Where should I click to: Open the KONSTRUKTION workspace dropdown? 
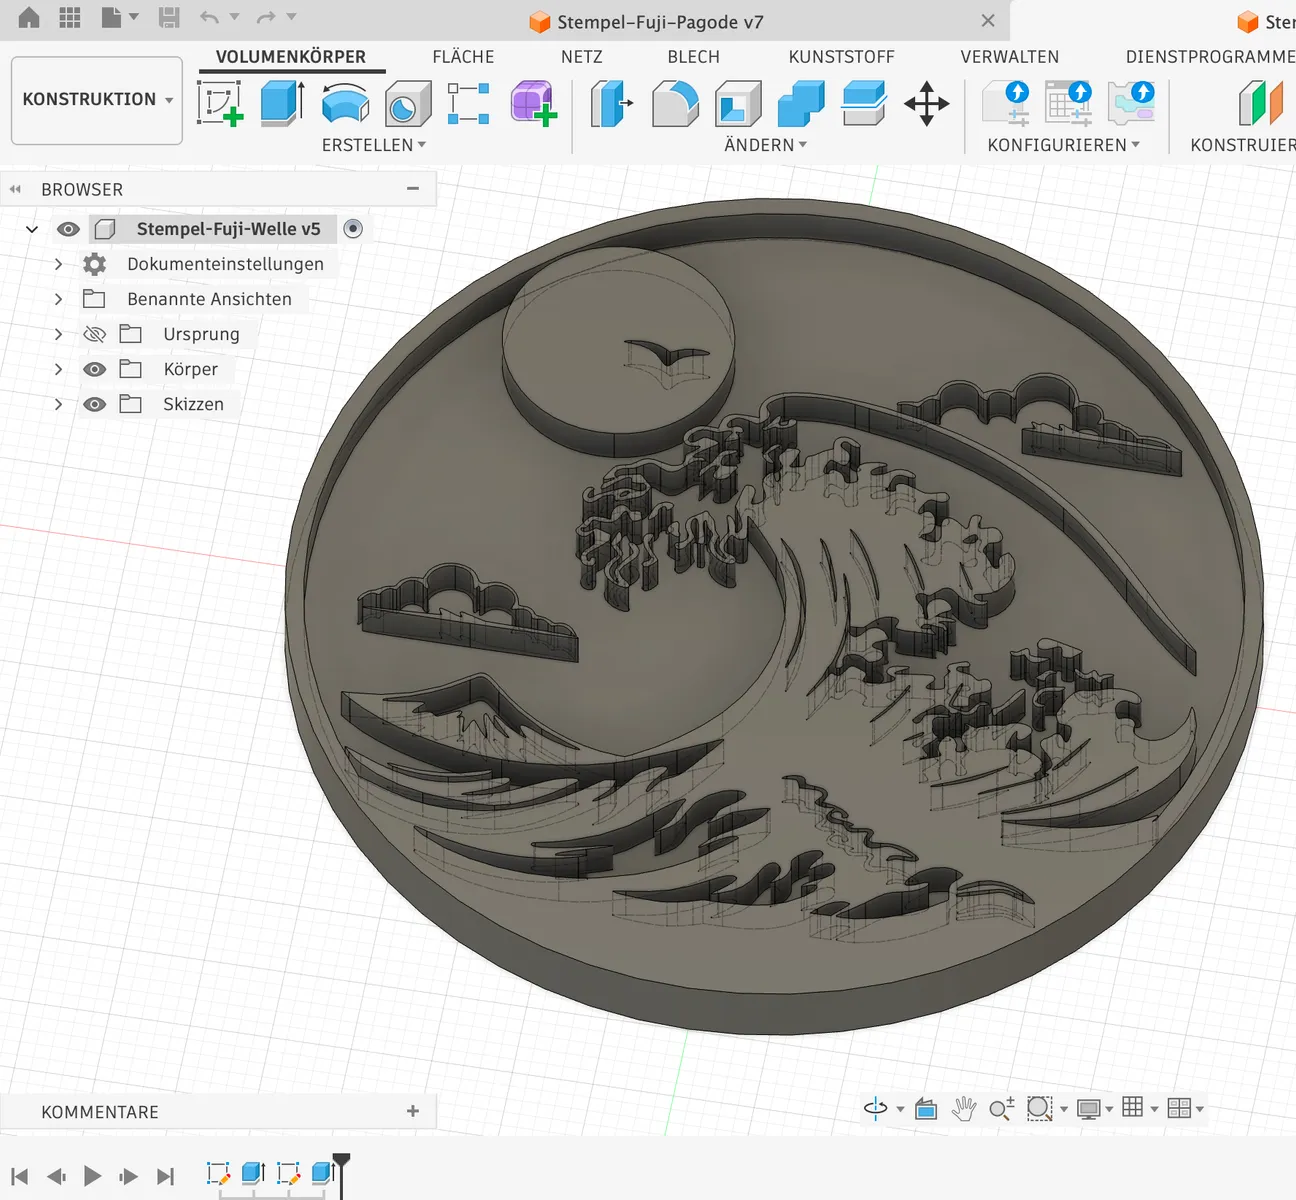(x=97, y=100)
